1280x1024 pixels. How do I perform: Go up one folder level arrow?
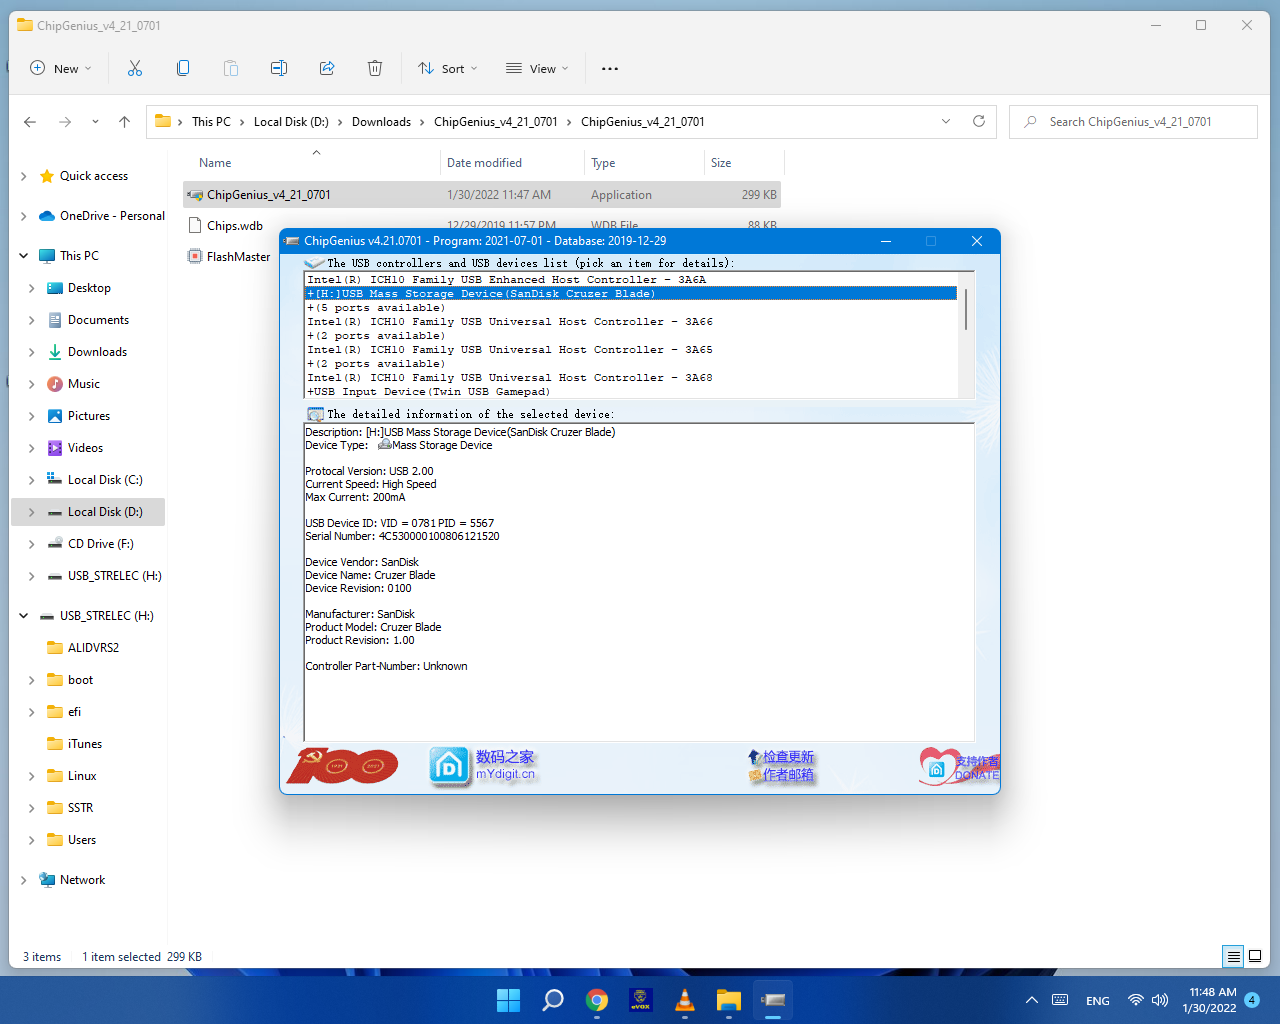tap(124, 122)
